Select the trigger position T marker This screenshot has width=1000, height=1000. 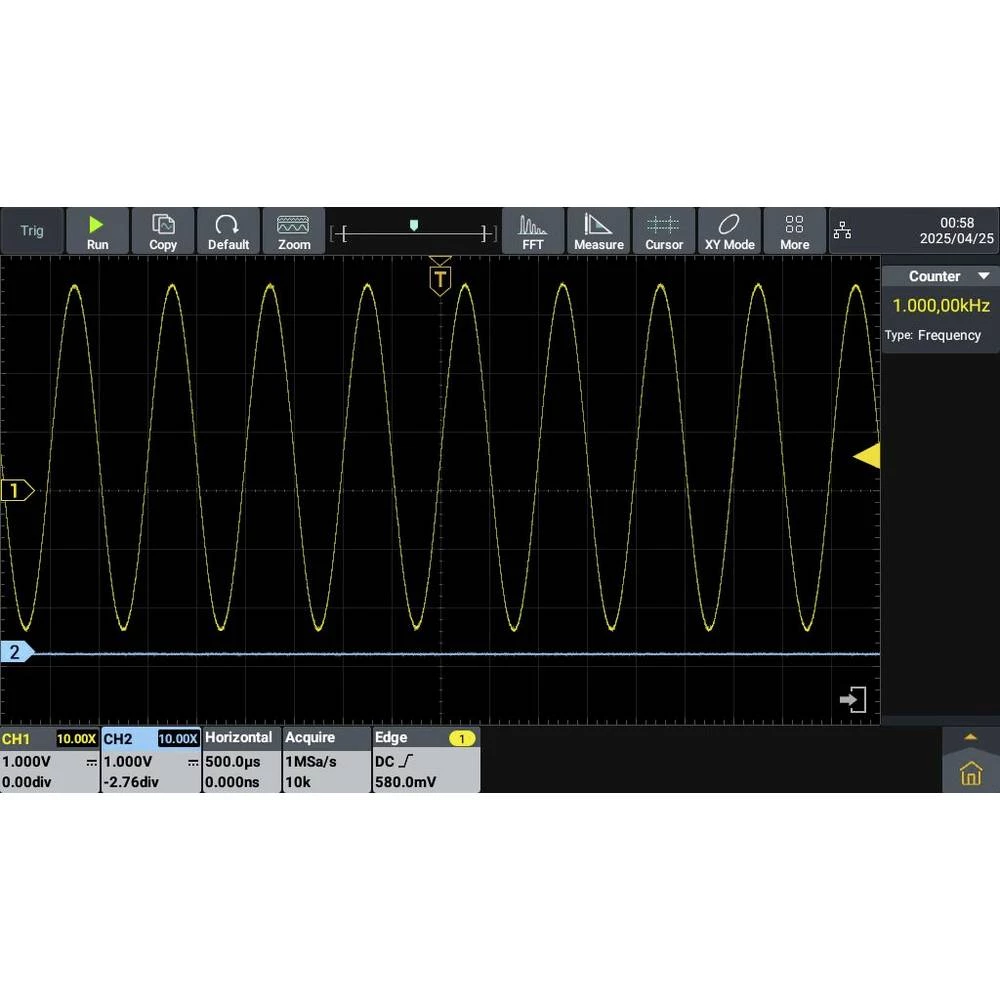point(440,277)
